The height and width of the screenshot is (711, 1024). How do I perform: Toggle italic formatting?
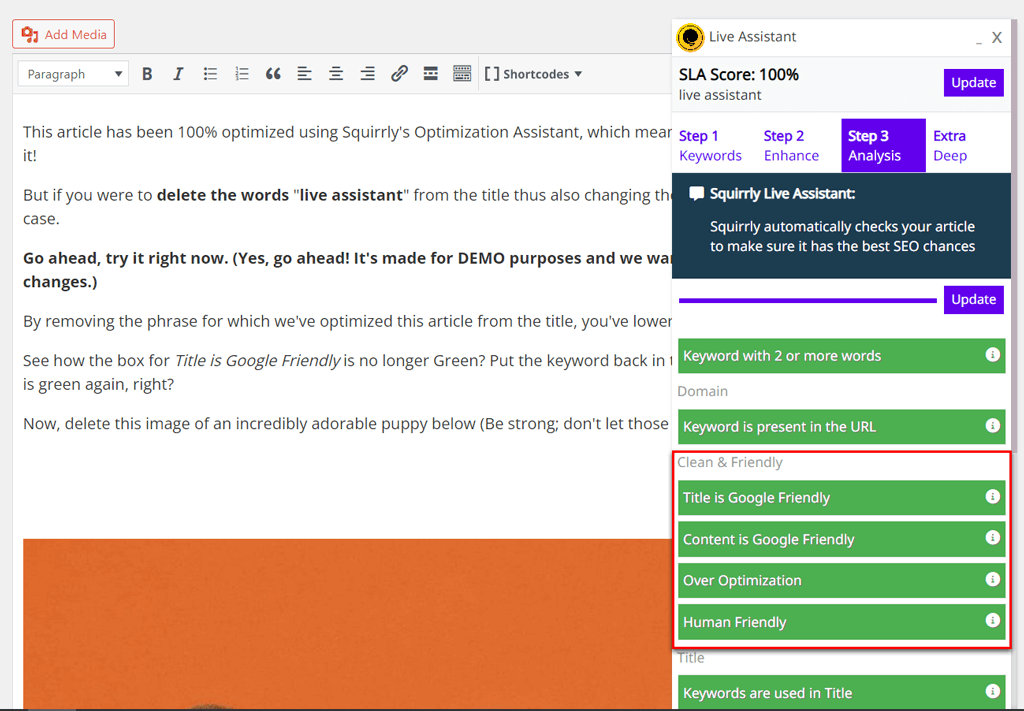(x=178, y=74)
